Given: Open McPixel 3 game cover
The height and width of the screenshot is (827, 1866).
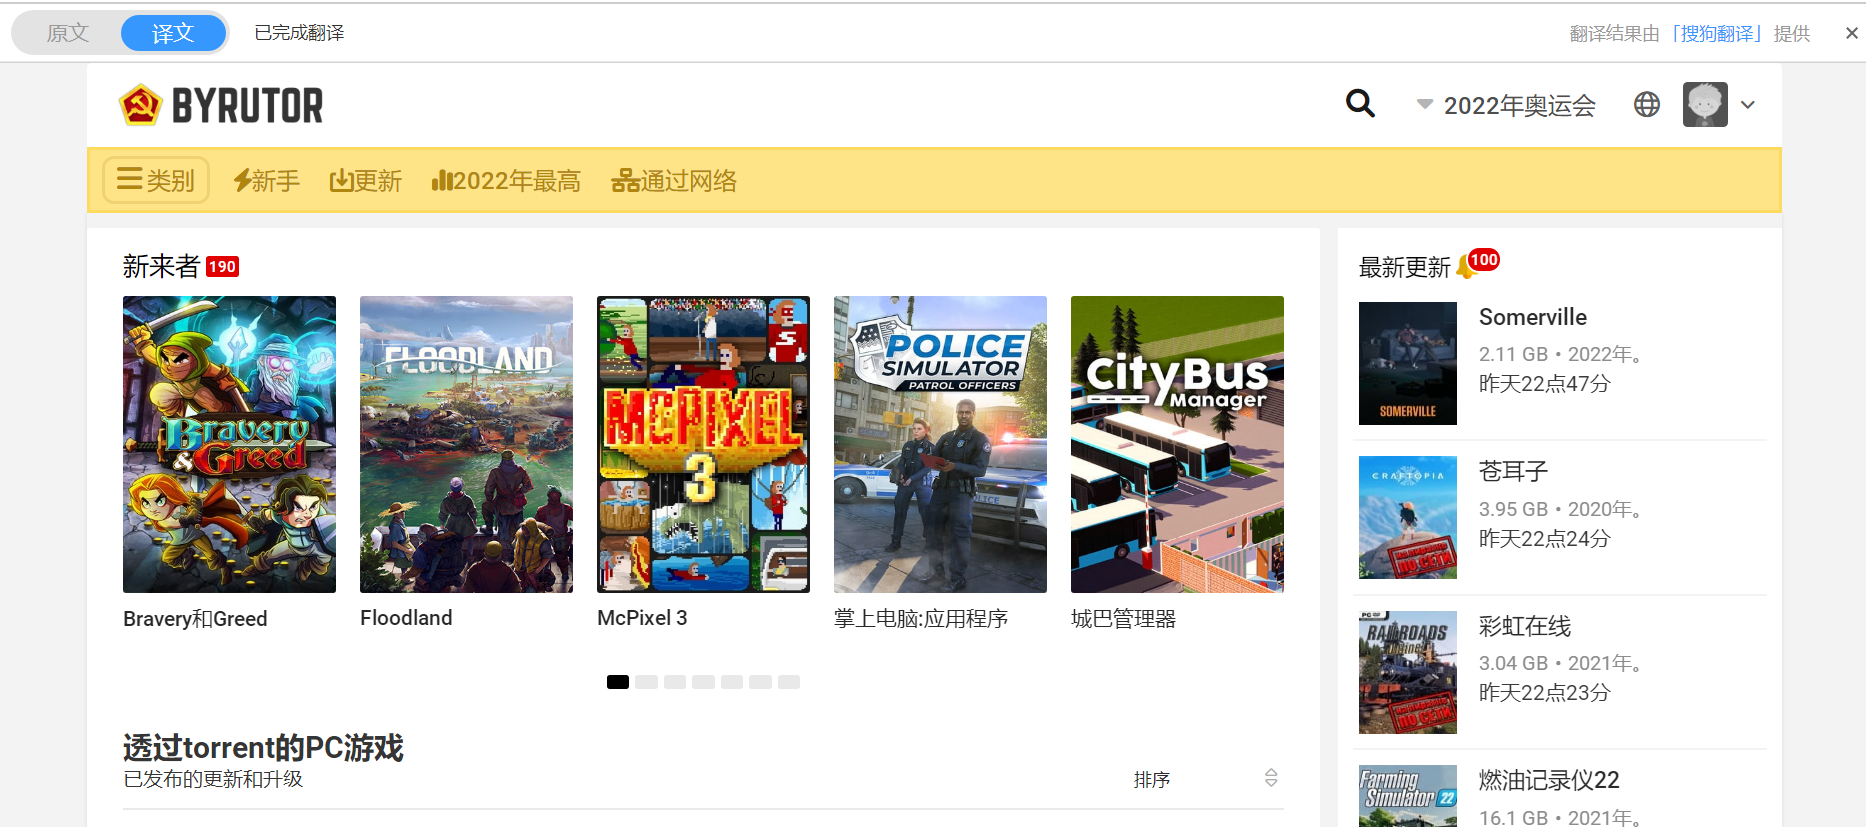Looking at the screenshot, I should (x=703, y=444).
